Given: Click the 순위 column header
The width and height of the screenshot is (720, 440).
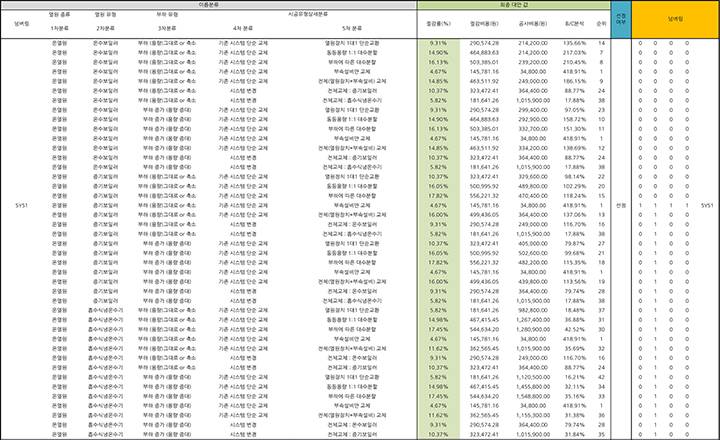Looking at the screenshot, I should tap(600, 22).
